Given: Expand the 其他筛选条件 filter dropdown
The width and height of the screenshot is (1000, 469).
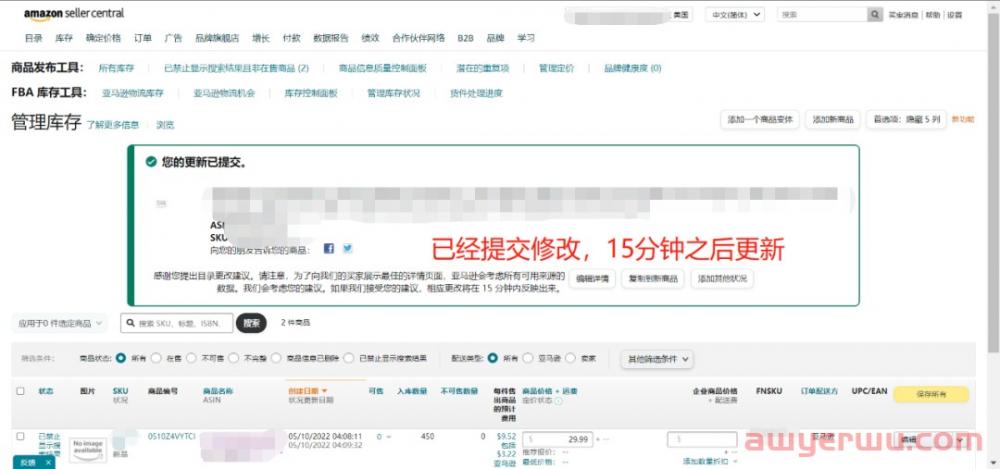Looking at the screenshot, I should tap(657, 358).
